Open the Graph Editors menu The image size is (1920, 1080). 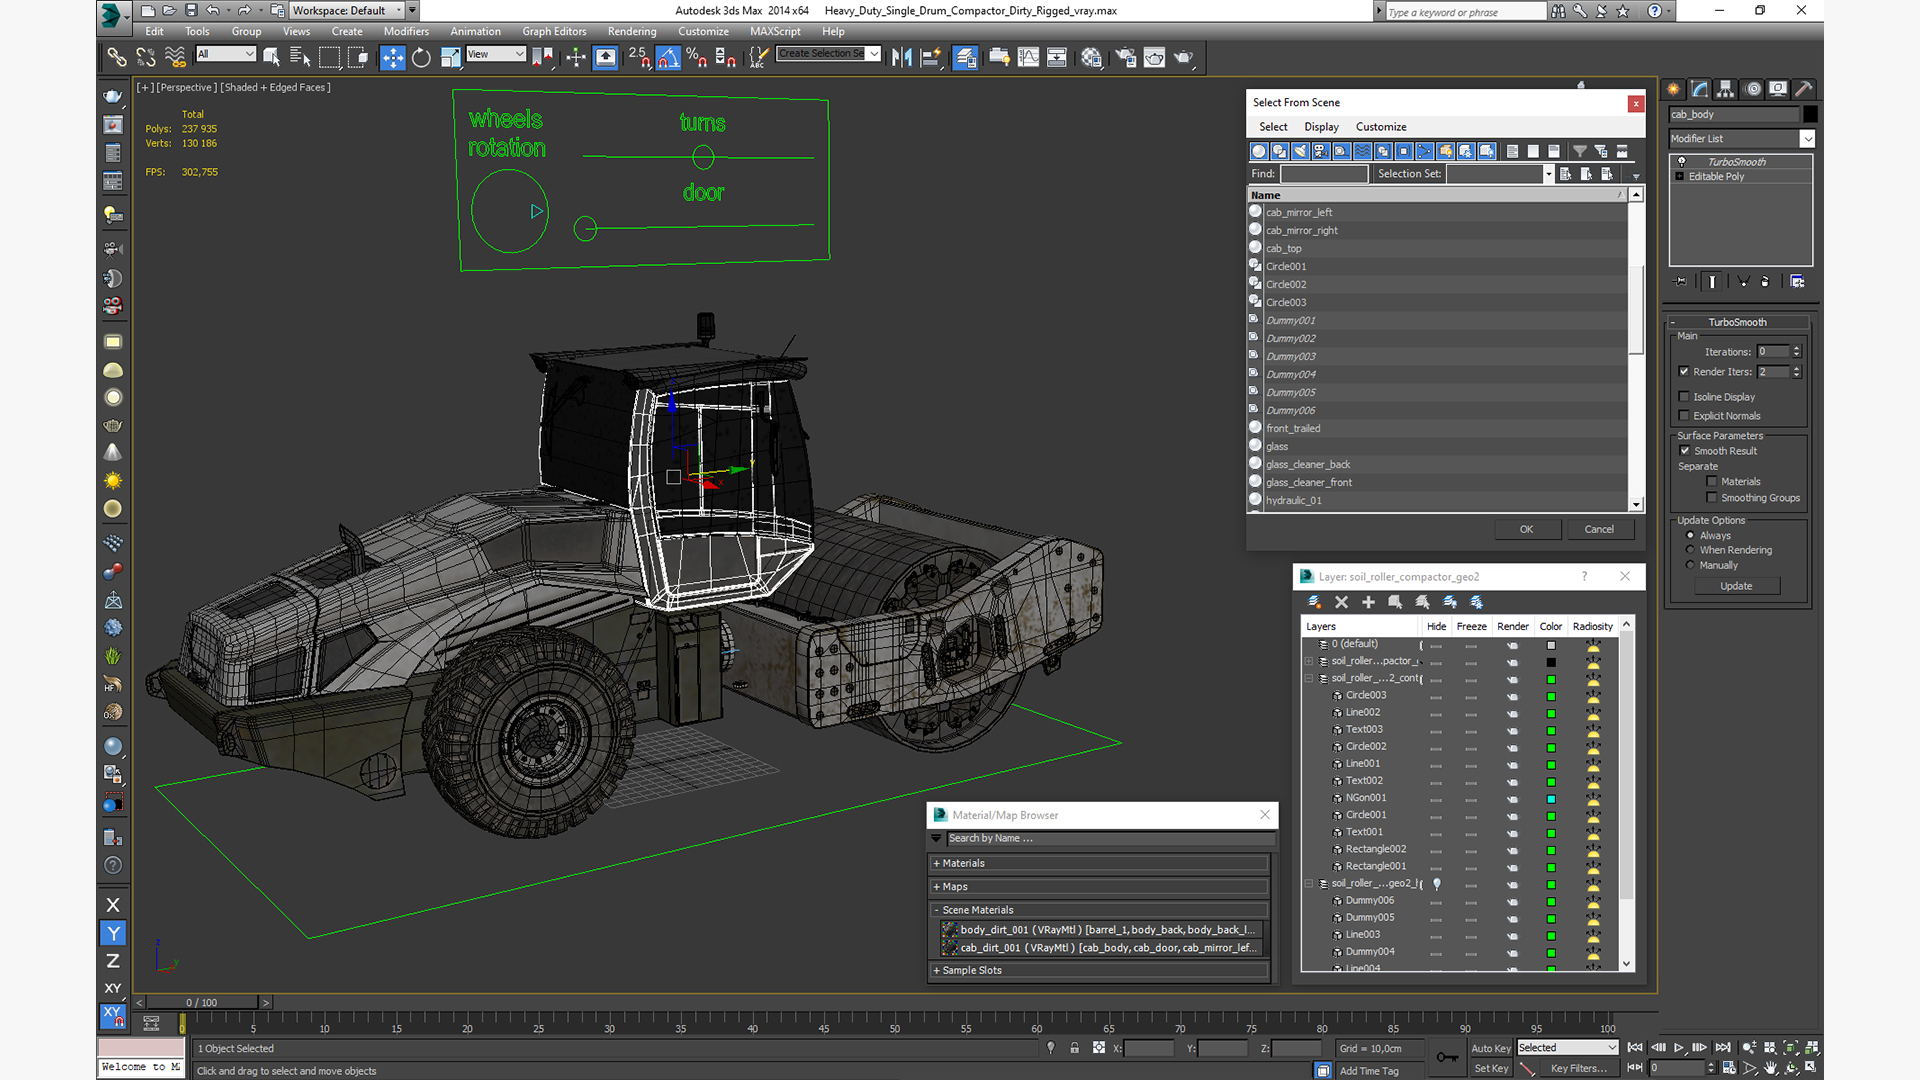click(x=554, y=32)
